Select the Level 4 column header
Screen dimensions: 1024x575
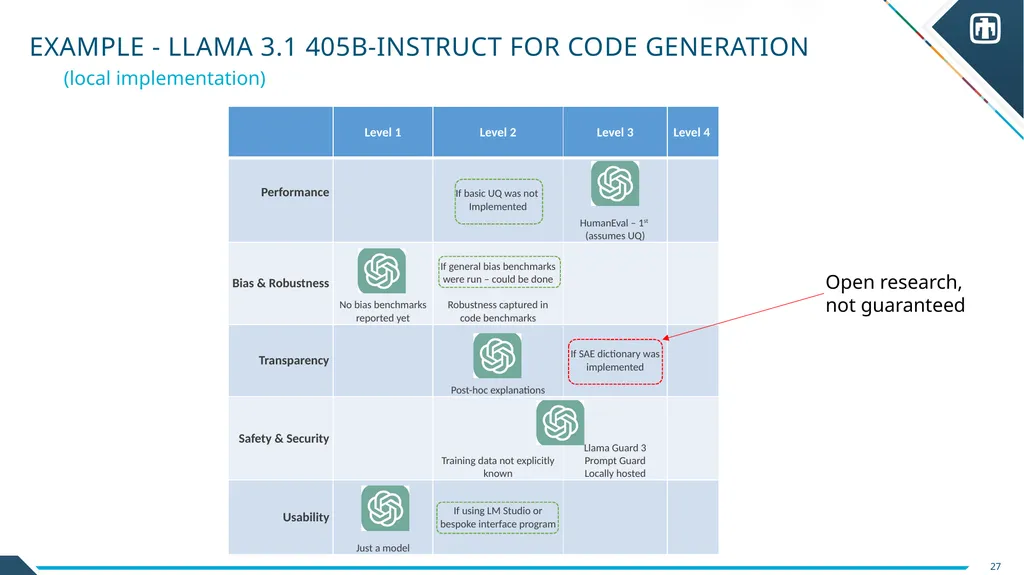tap(692, 132)
